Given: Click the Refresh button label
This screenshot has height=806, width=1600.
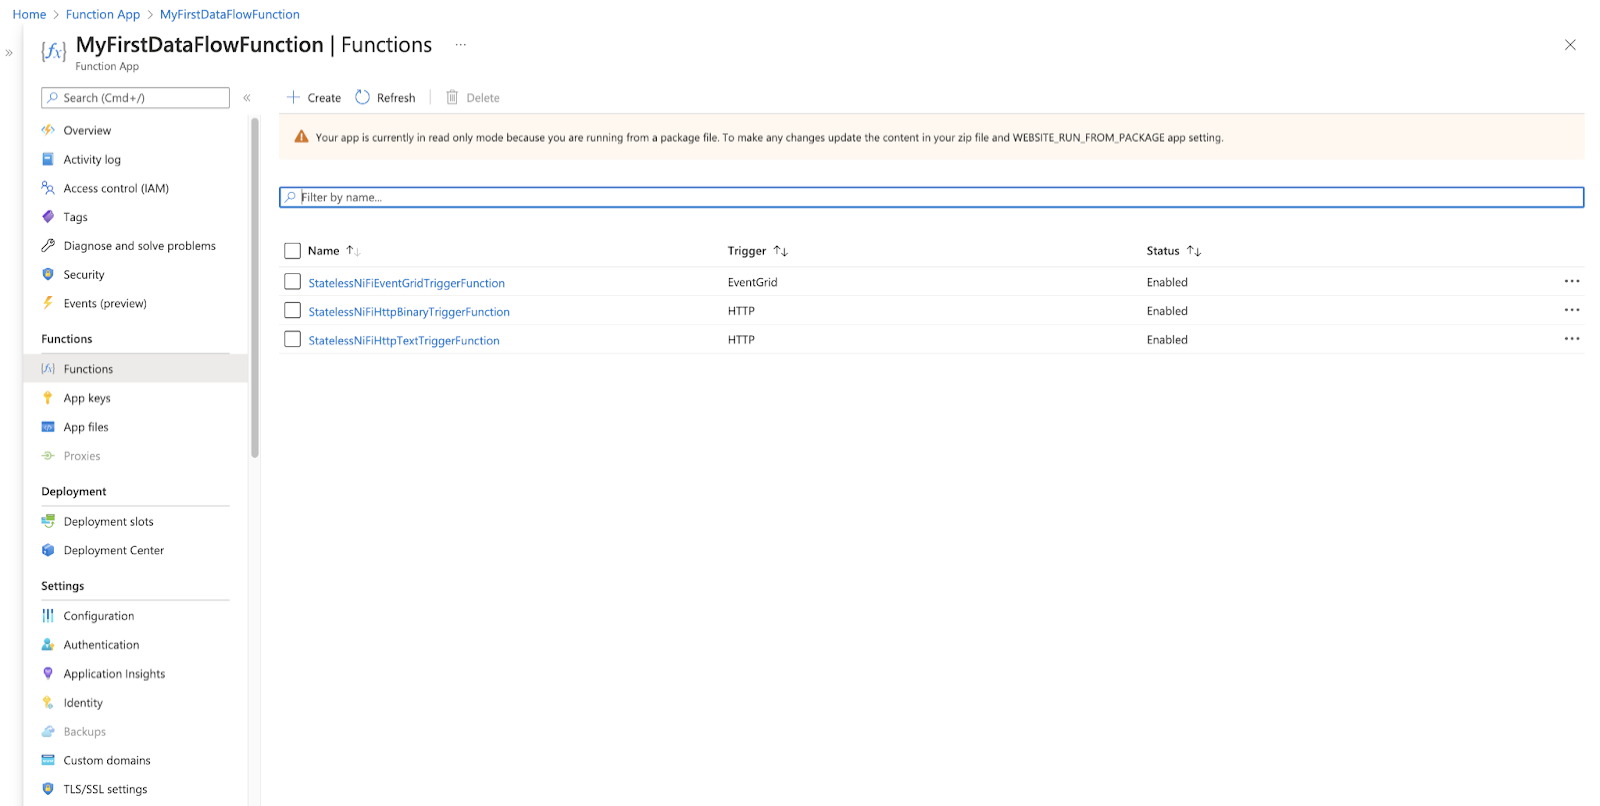Looking at the screenshot, I should [396, 98].
